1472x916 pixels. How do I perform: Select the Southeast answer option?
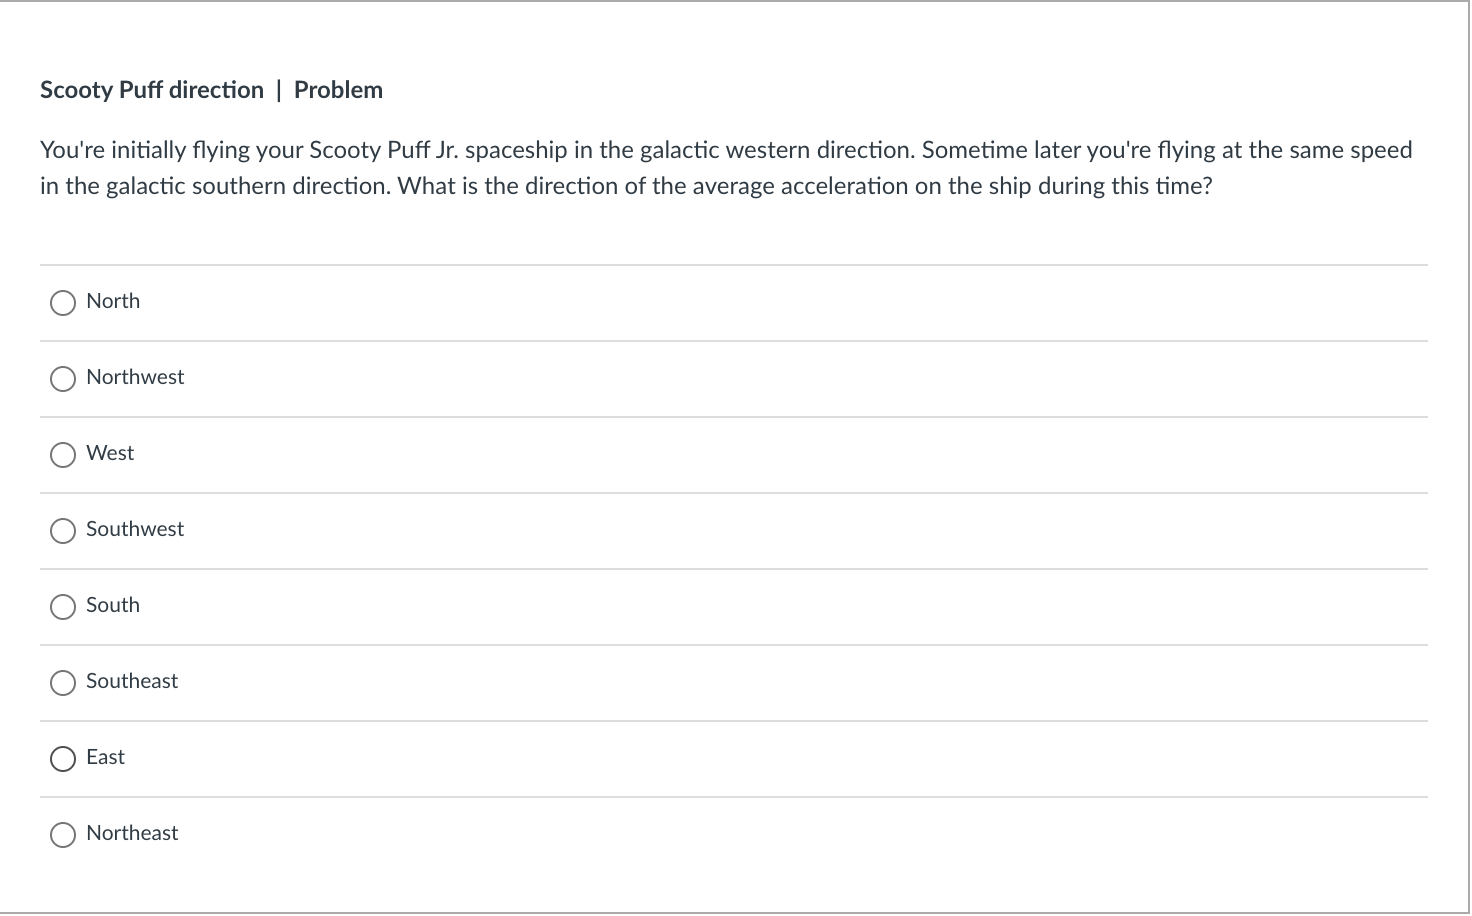(63, 682)
